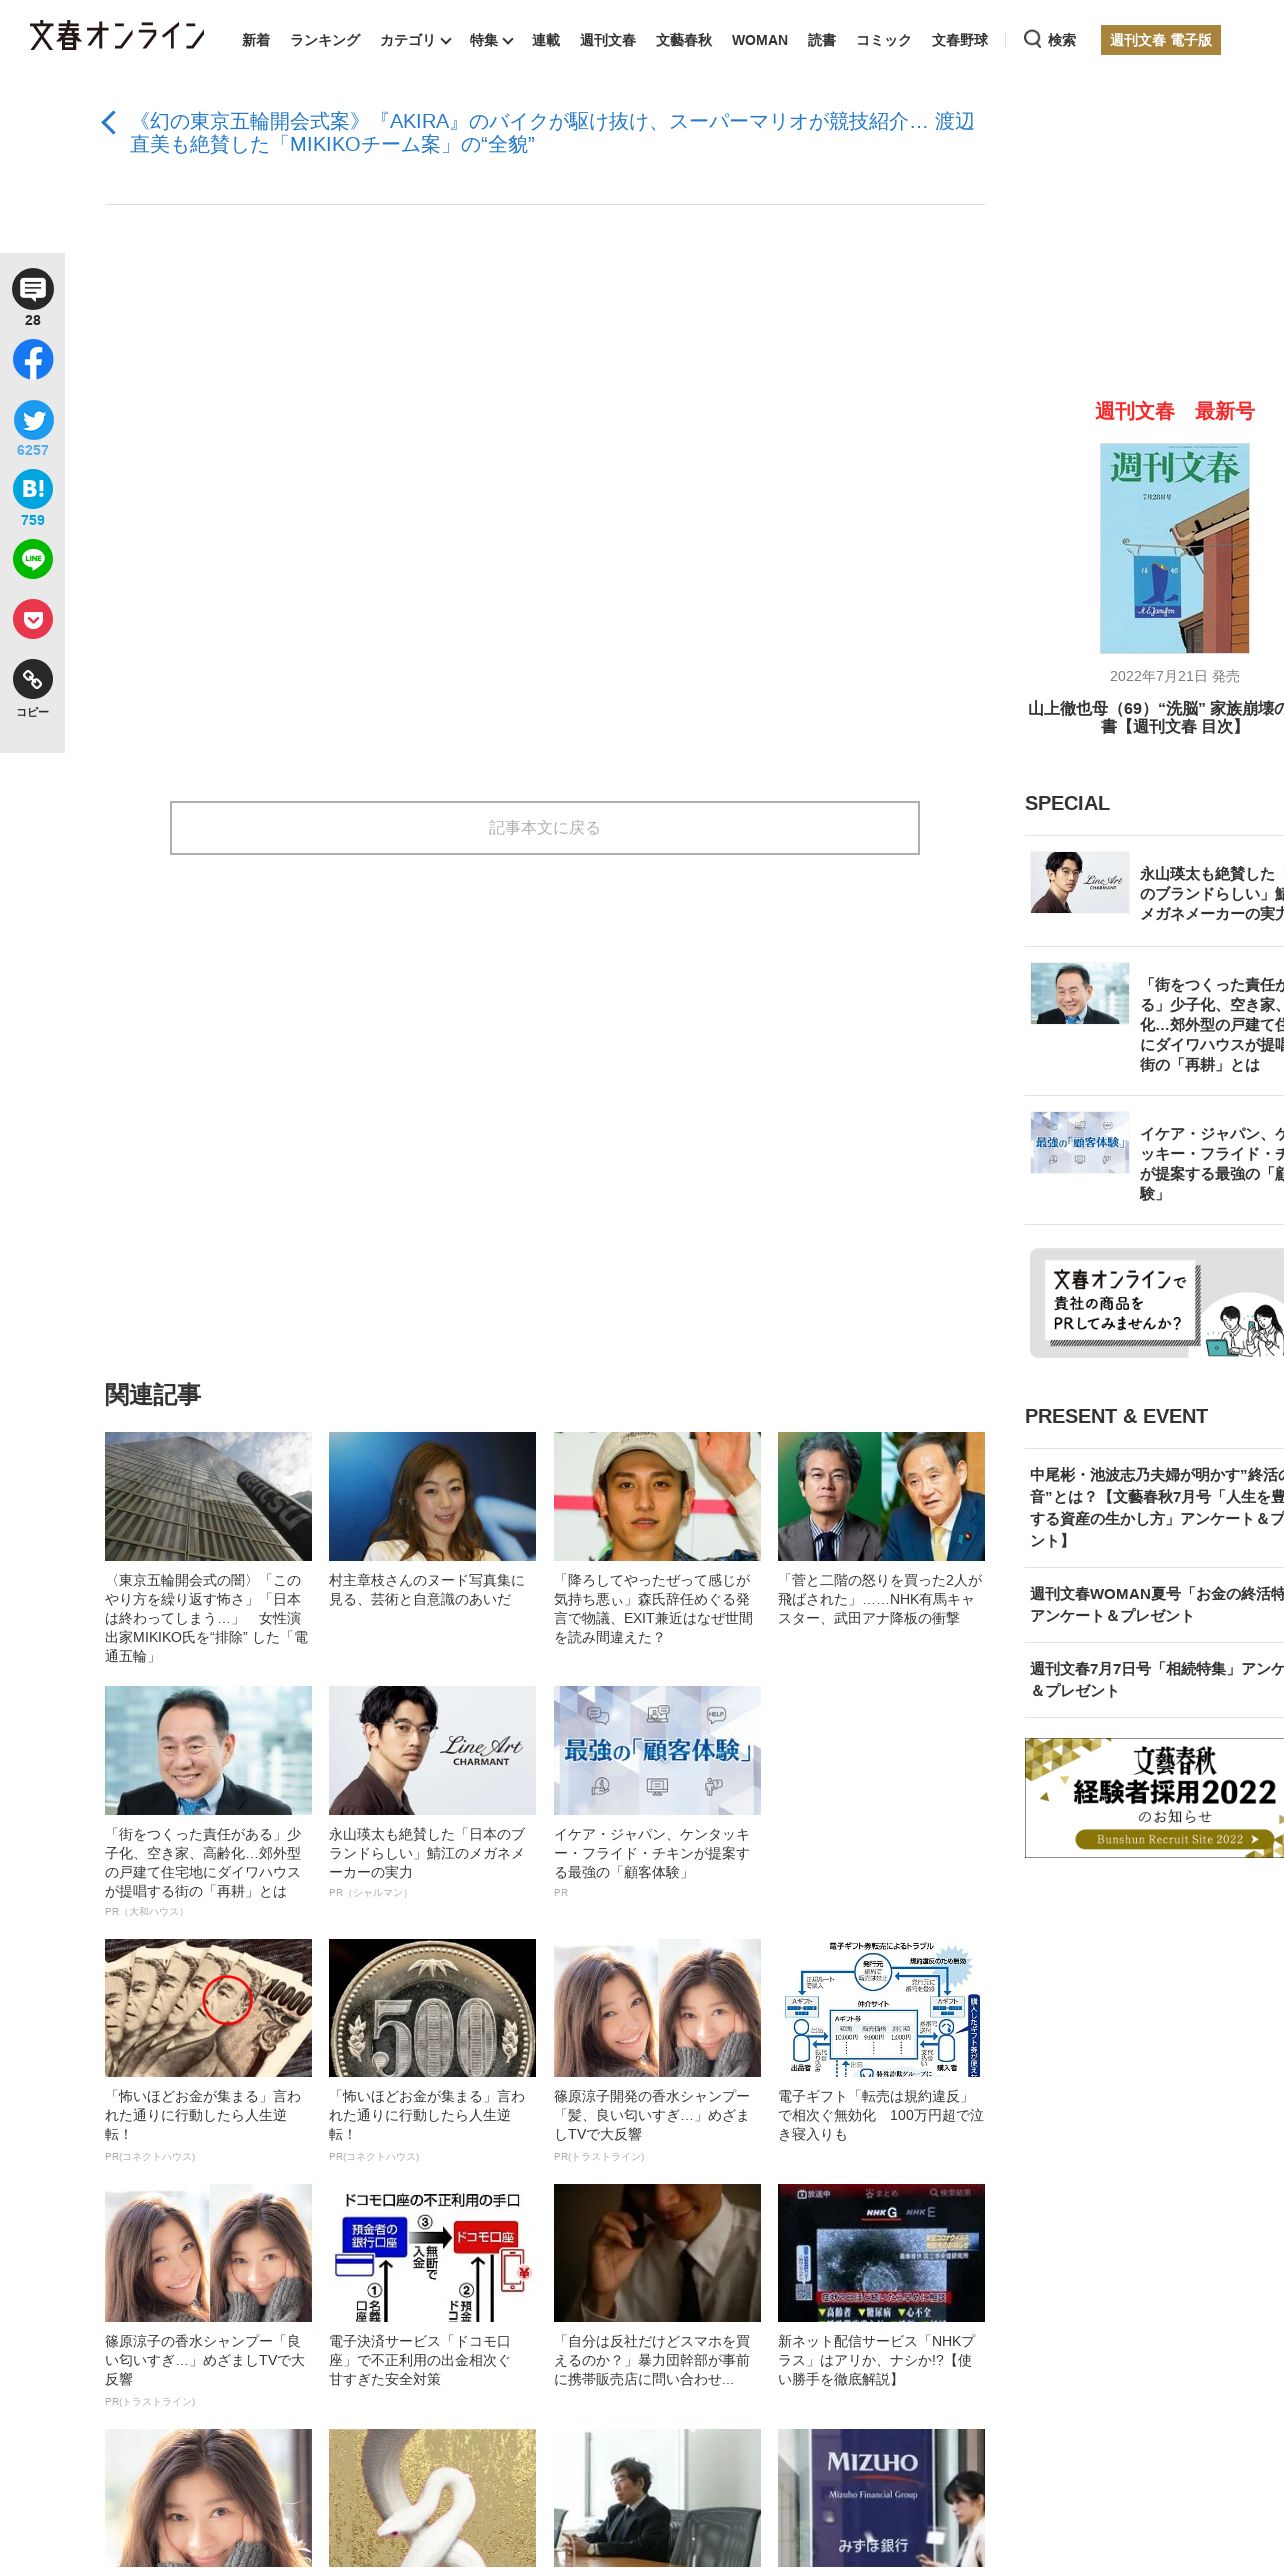Open the 週刊文春7月7日号 相続特集 link
This screenshot has width=1284, height=2568.
[1157, 1679]
